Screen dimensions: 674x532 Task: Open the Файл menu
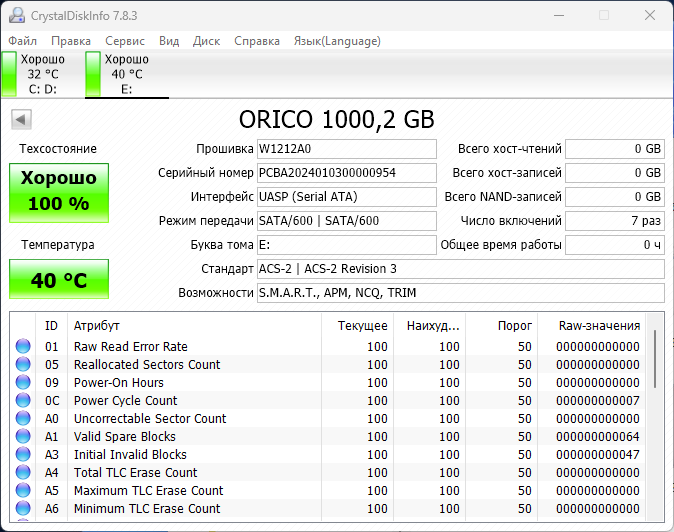23,41
